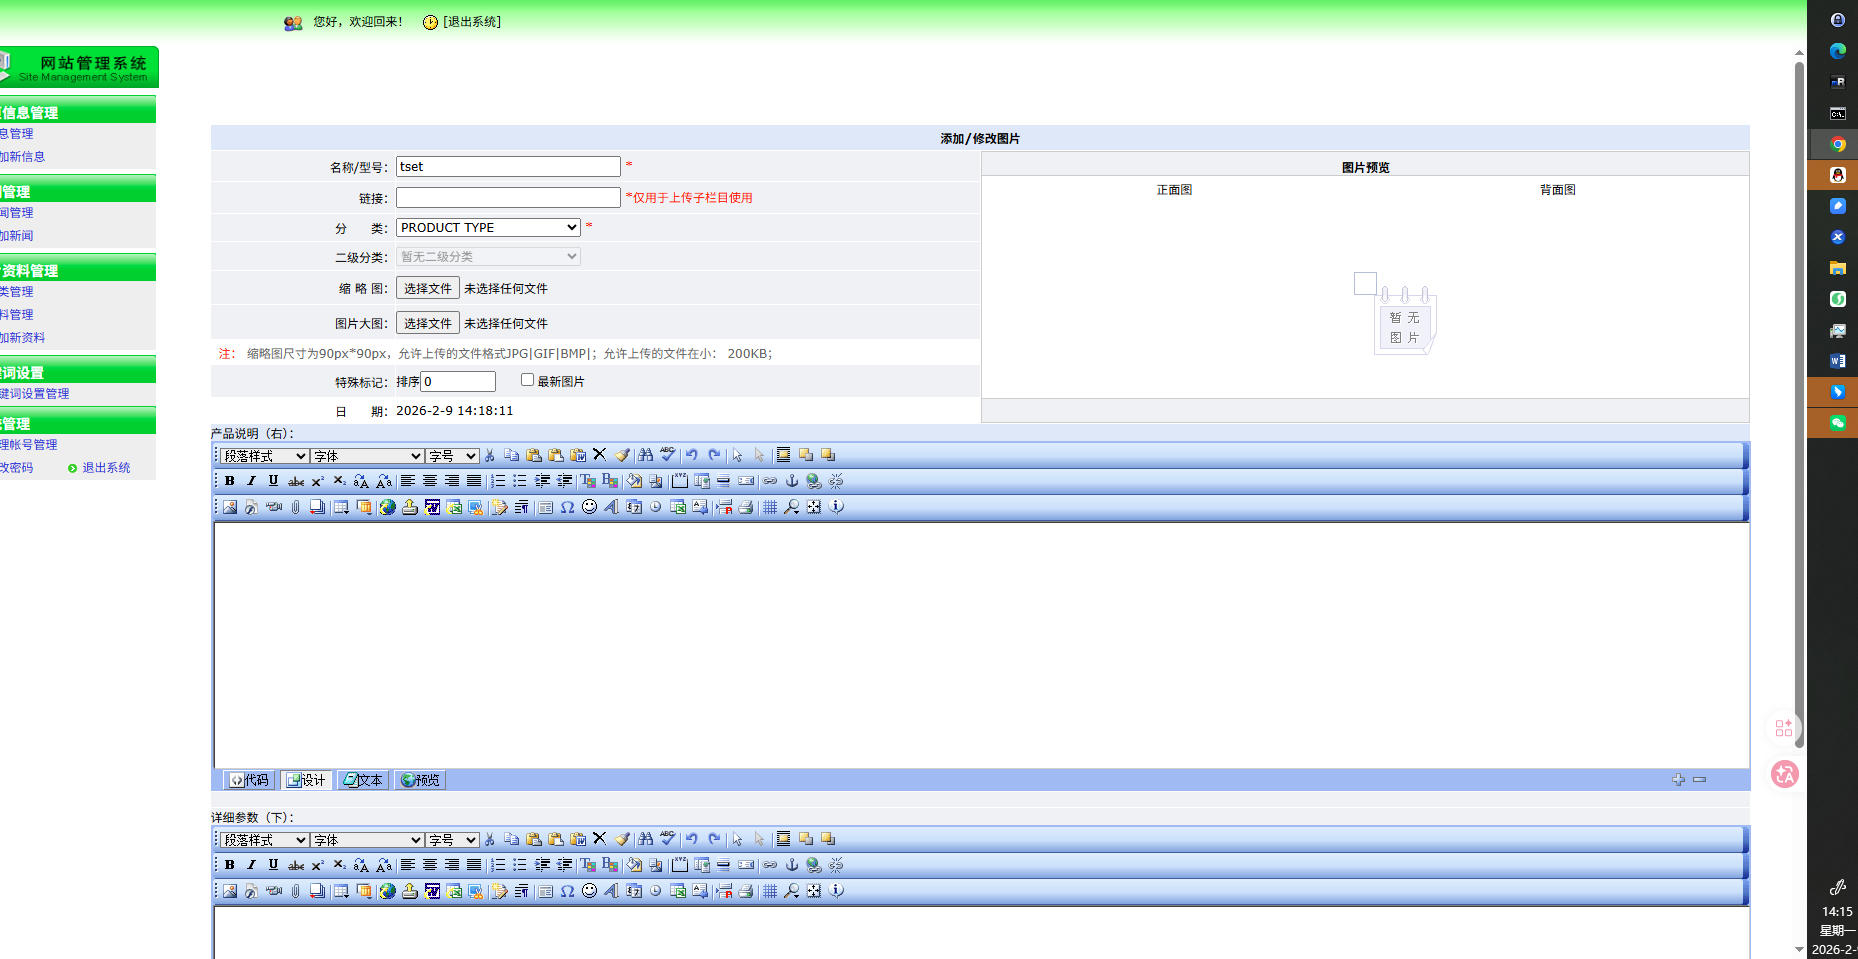Click the scissors cut icon in 详细参数 toolbar
The image size is (1858, 959).
point(490,839)
